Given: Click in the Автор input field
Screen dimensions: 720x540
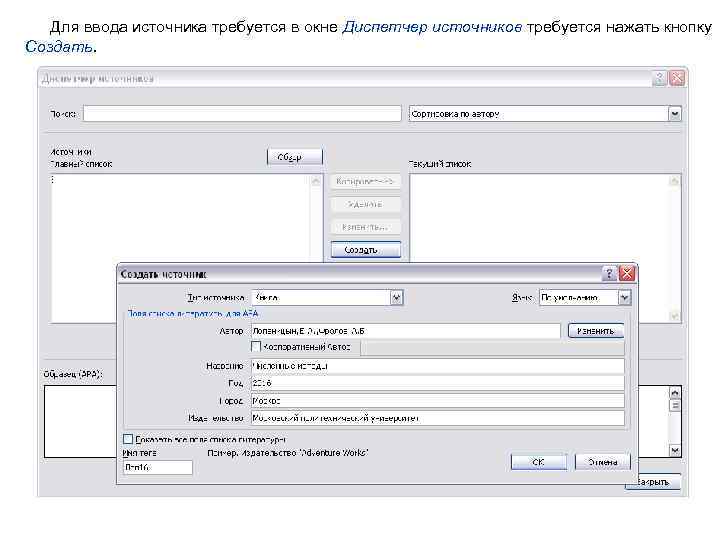Looking at the screenshot, I should tap(406, 331).
